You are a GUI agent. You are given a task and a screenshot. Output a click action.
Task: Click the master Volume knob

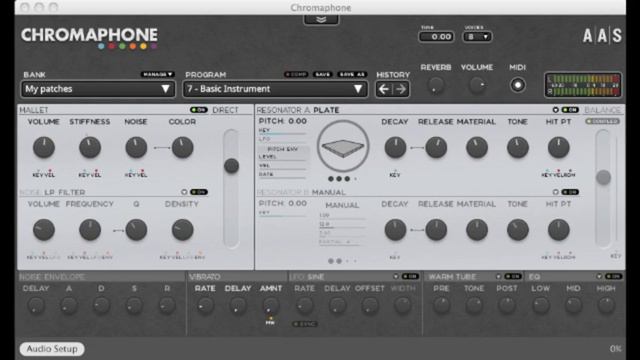pos(477,85)
